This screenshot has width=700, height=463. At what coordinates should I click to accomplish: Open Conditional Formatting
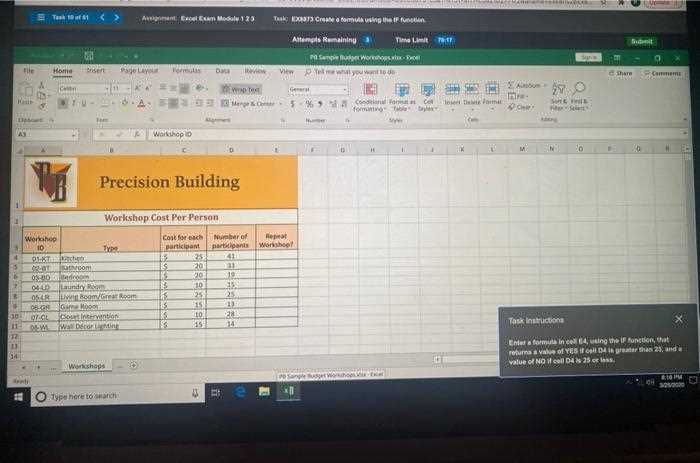pyautogui.click(x=370, y=97)
